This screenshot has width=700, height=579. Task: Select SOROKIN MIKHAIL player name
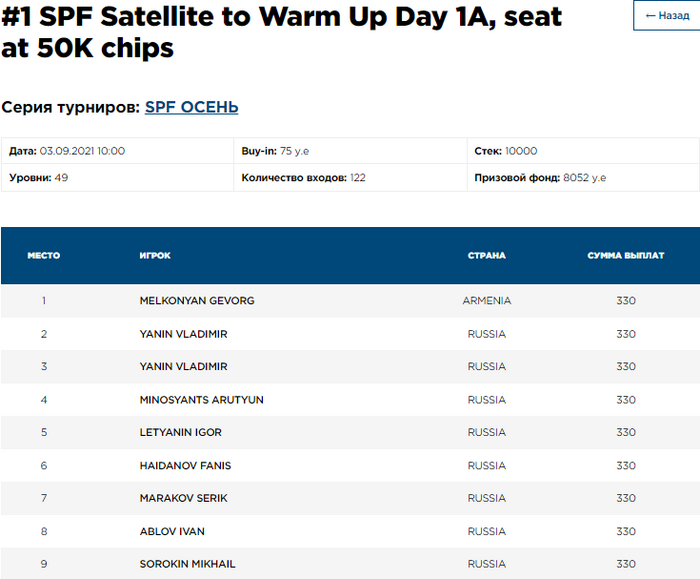pos(187,564)
